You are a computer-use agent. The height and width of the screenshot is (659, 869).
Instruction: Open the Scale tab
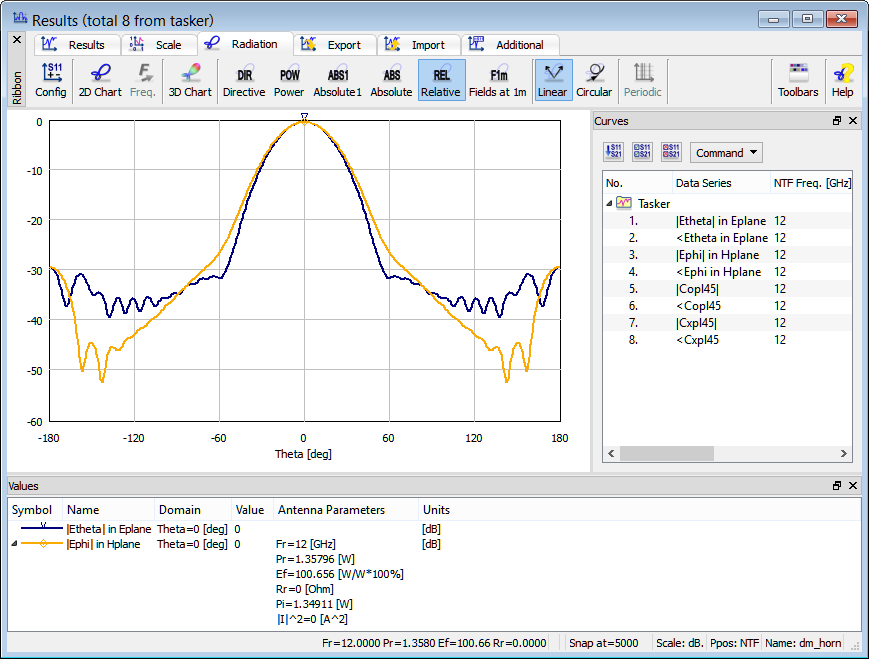[x=158, y=45]
